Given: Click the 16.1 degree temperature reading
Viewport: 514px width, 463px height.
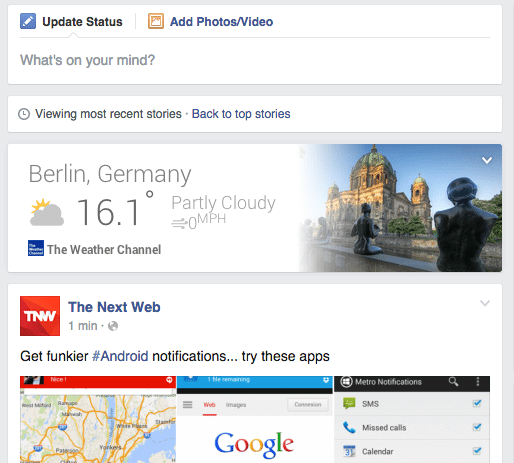Looking at the screenshot, I should [115, 210].
